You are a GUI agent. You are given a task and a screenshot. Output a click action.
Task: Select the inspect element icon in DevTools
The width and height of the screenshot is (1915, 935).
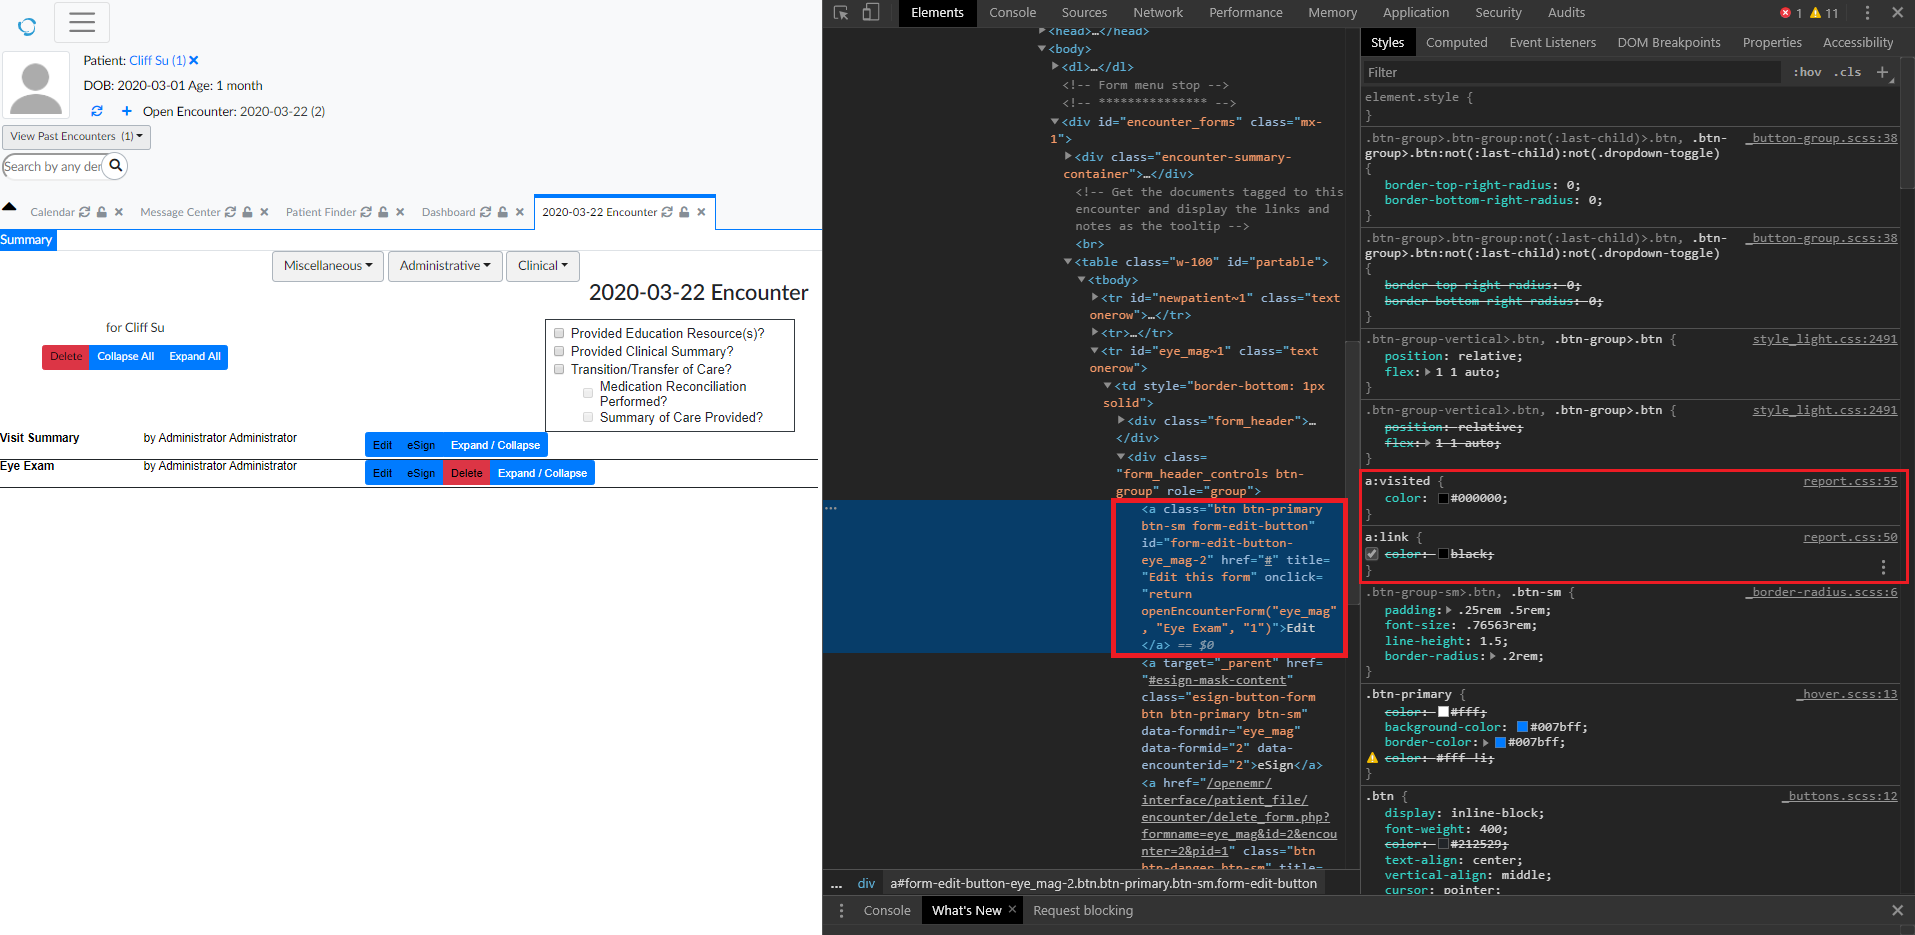(x=841, y=13)
